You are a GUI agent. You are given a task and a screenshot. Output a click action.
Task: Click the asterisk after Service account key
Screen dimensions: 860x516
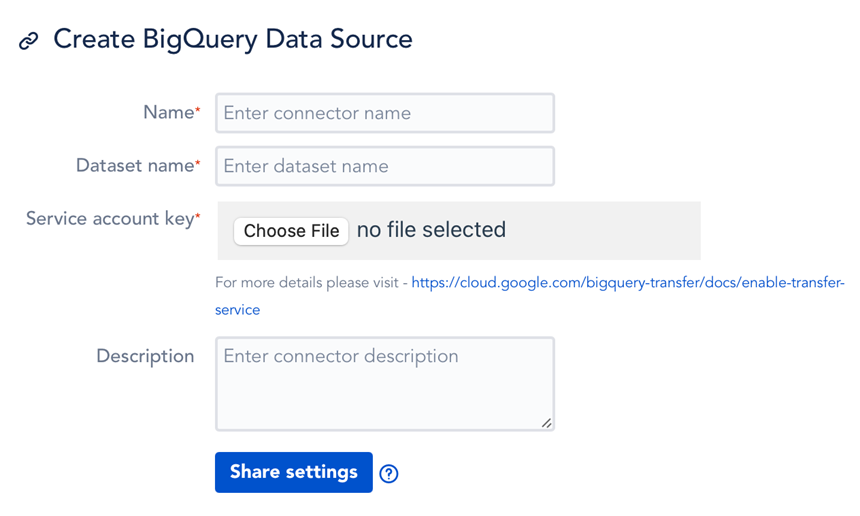(x=198, y=216)
